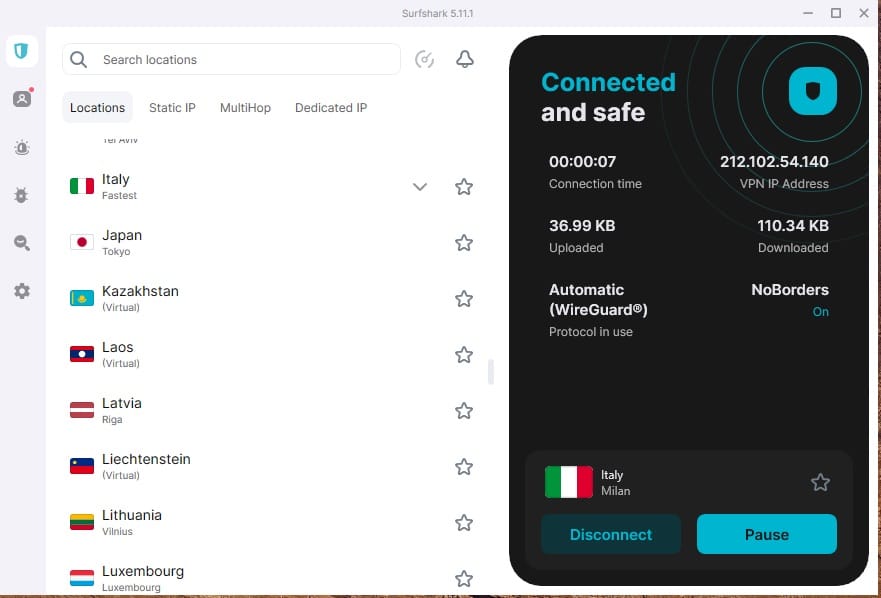Expand Italy server list chevron
The width and height of the screenshot is (881, 598).
click(420, 187)
